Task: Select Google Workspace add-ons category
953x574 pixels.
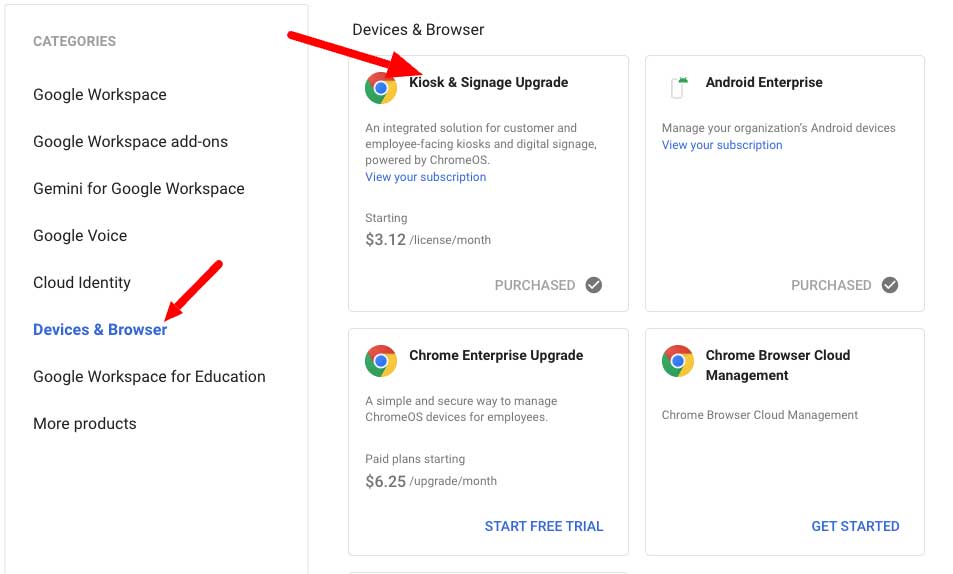Action: (130, 142)
